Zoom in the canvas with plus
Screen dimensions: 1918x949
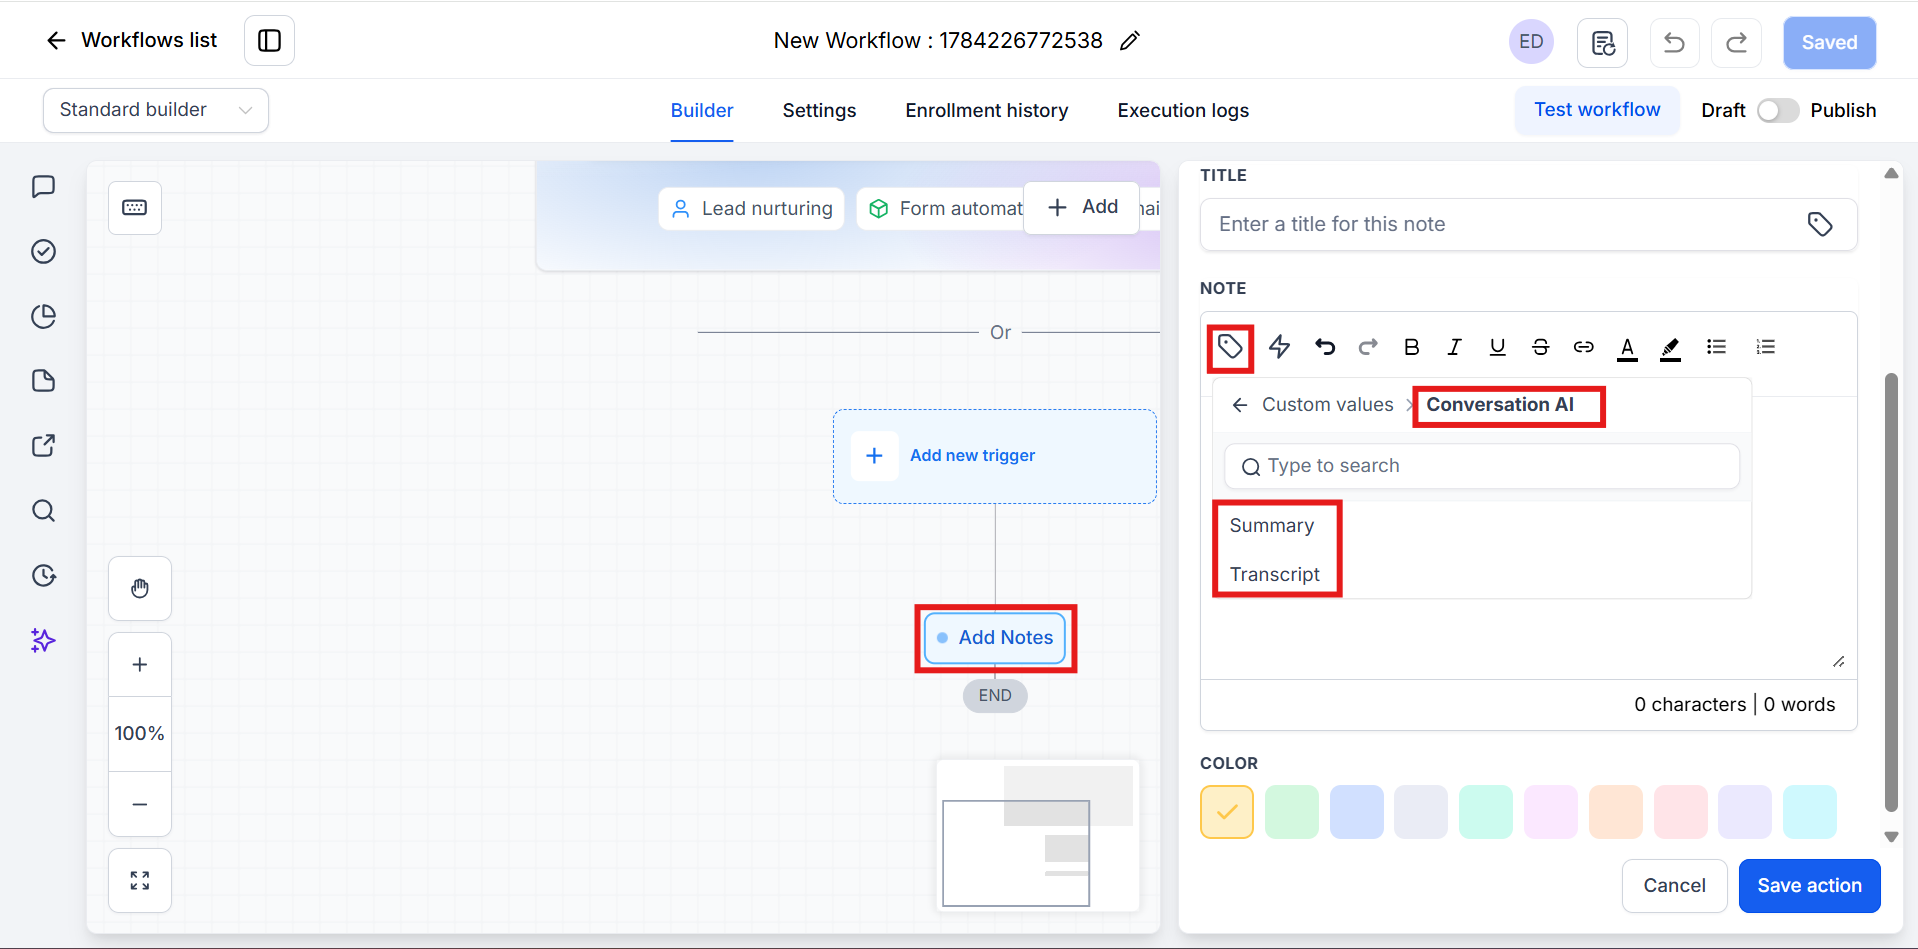click(x=140, y=665)
